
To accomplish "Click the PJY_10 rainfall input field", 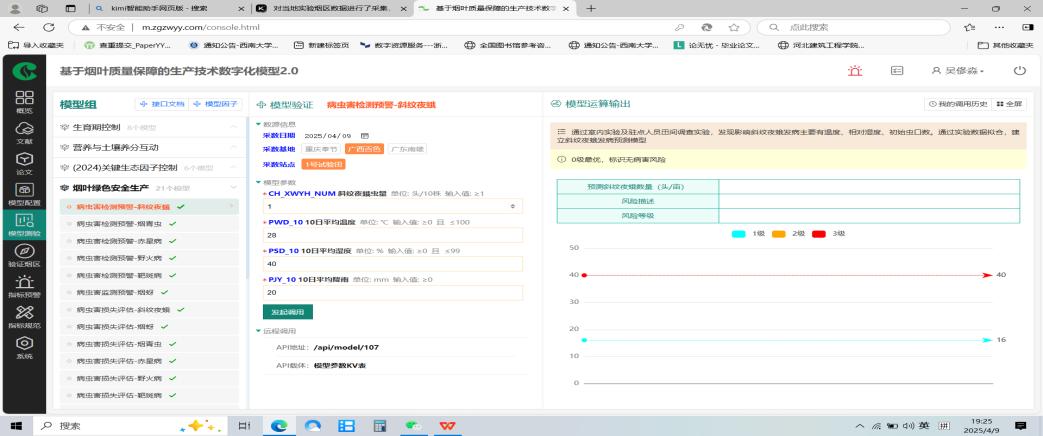I will [392, 292].
